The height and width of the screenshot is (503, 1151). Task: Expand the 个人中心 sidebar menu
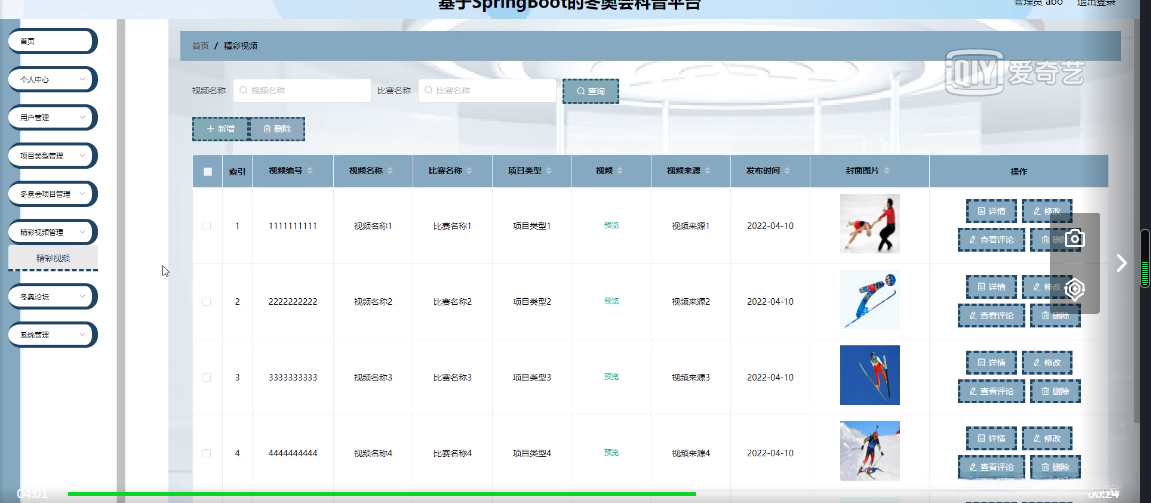52,79
